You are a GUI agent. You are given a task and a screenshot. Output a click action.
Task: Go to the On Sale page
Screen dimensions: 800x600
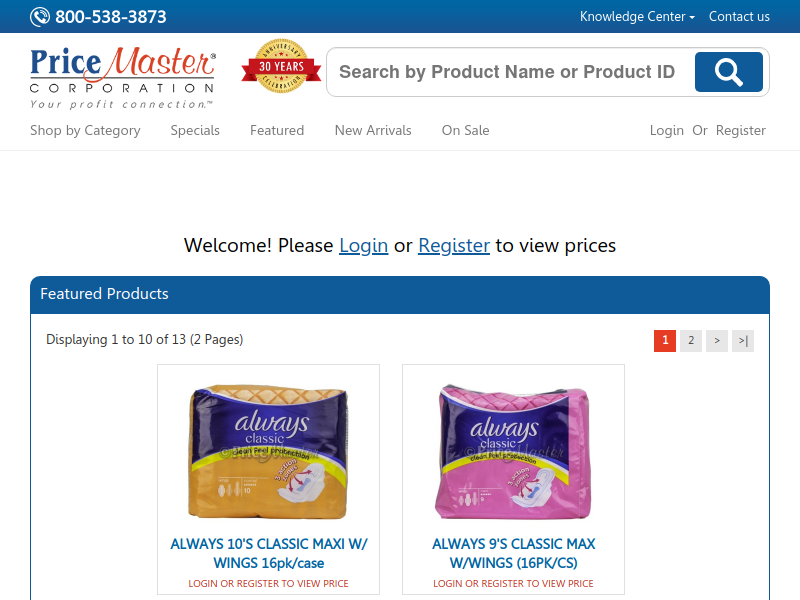click(x=465, y=131)
